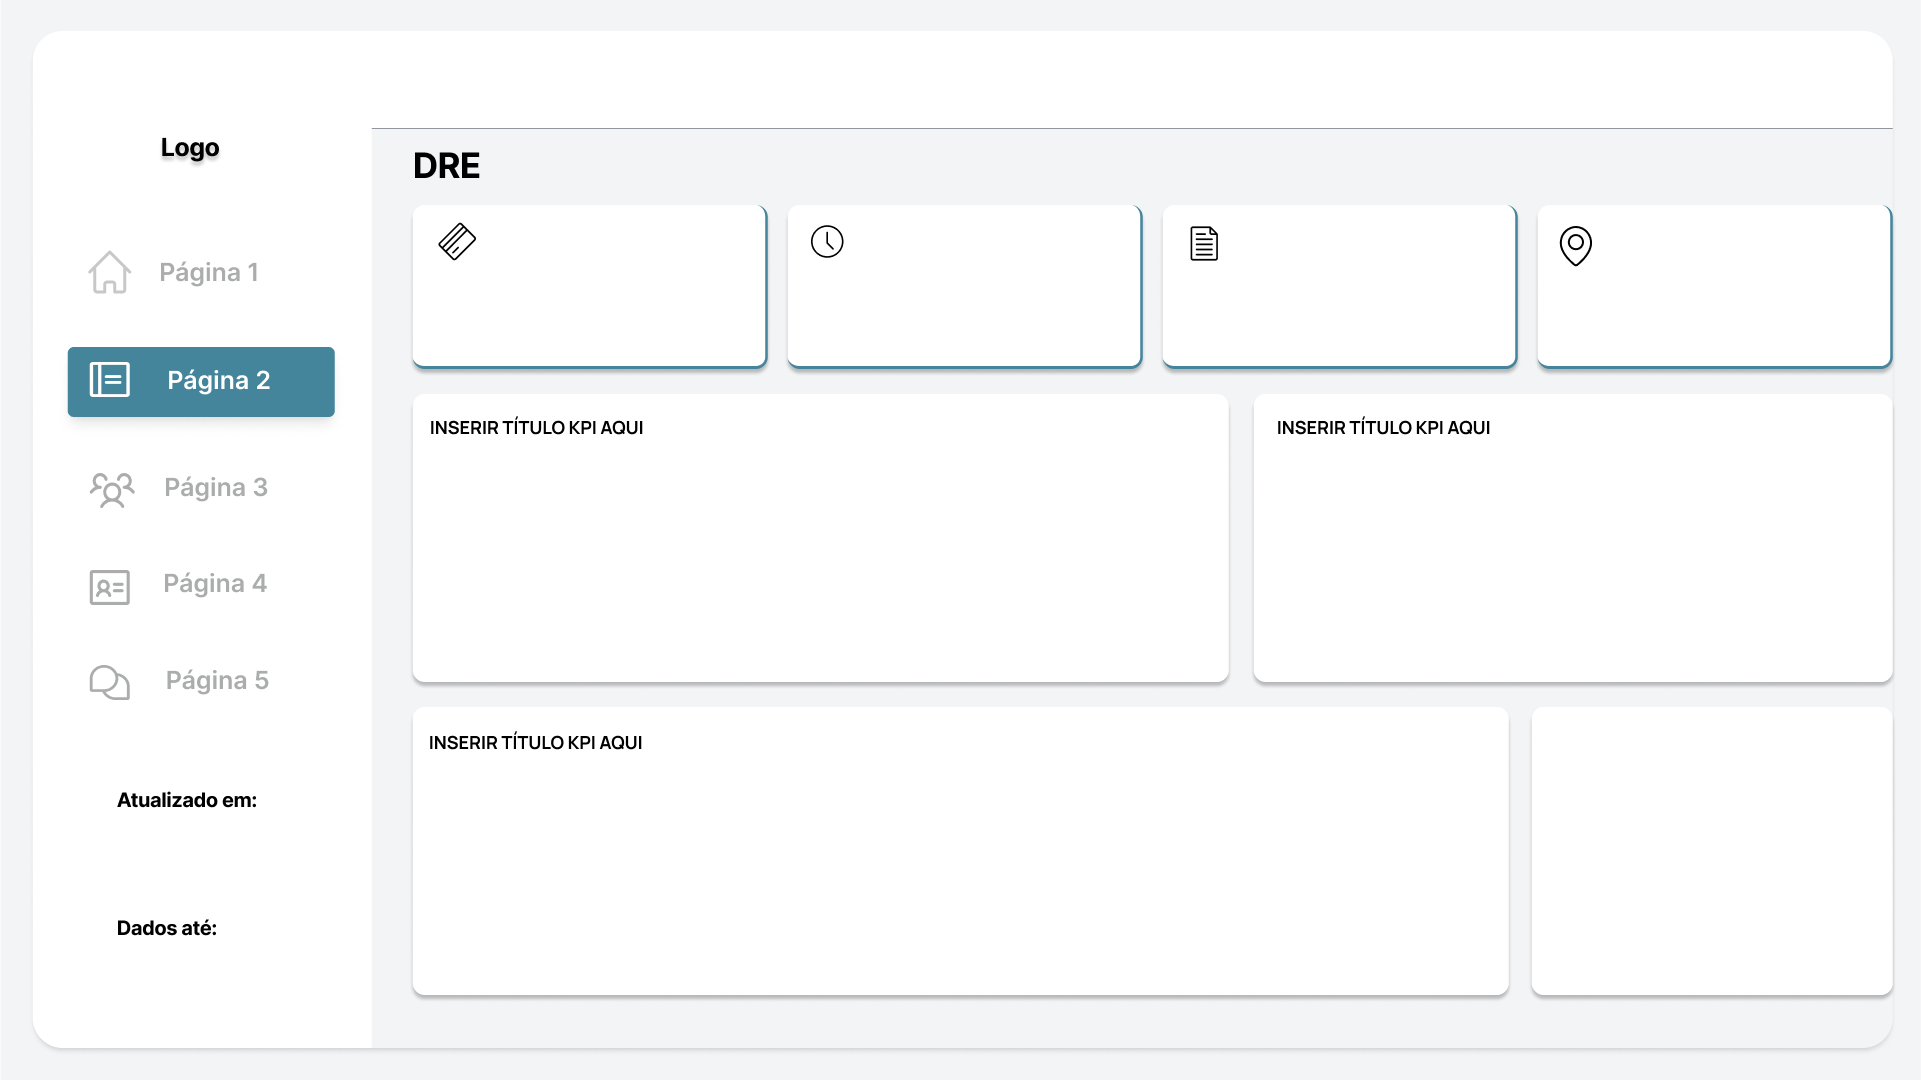Click the clock icon in second card

pyautogui.click(x=827, y=242)
